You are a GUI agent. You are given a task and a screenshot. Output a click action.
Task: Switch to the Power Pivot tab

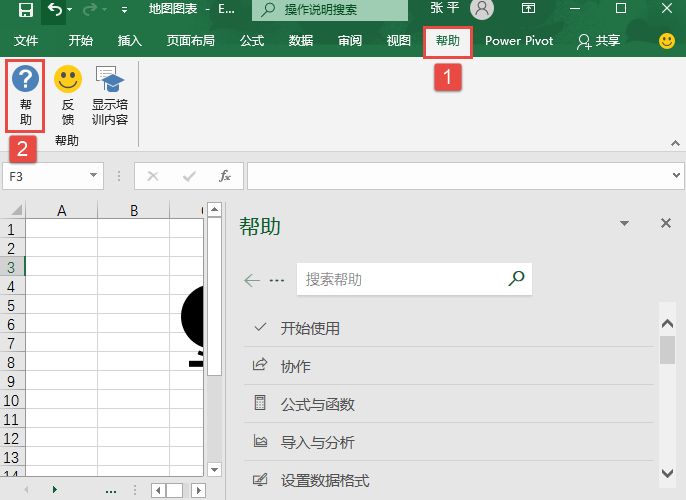[519, 41]
